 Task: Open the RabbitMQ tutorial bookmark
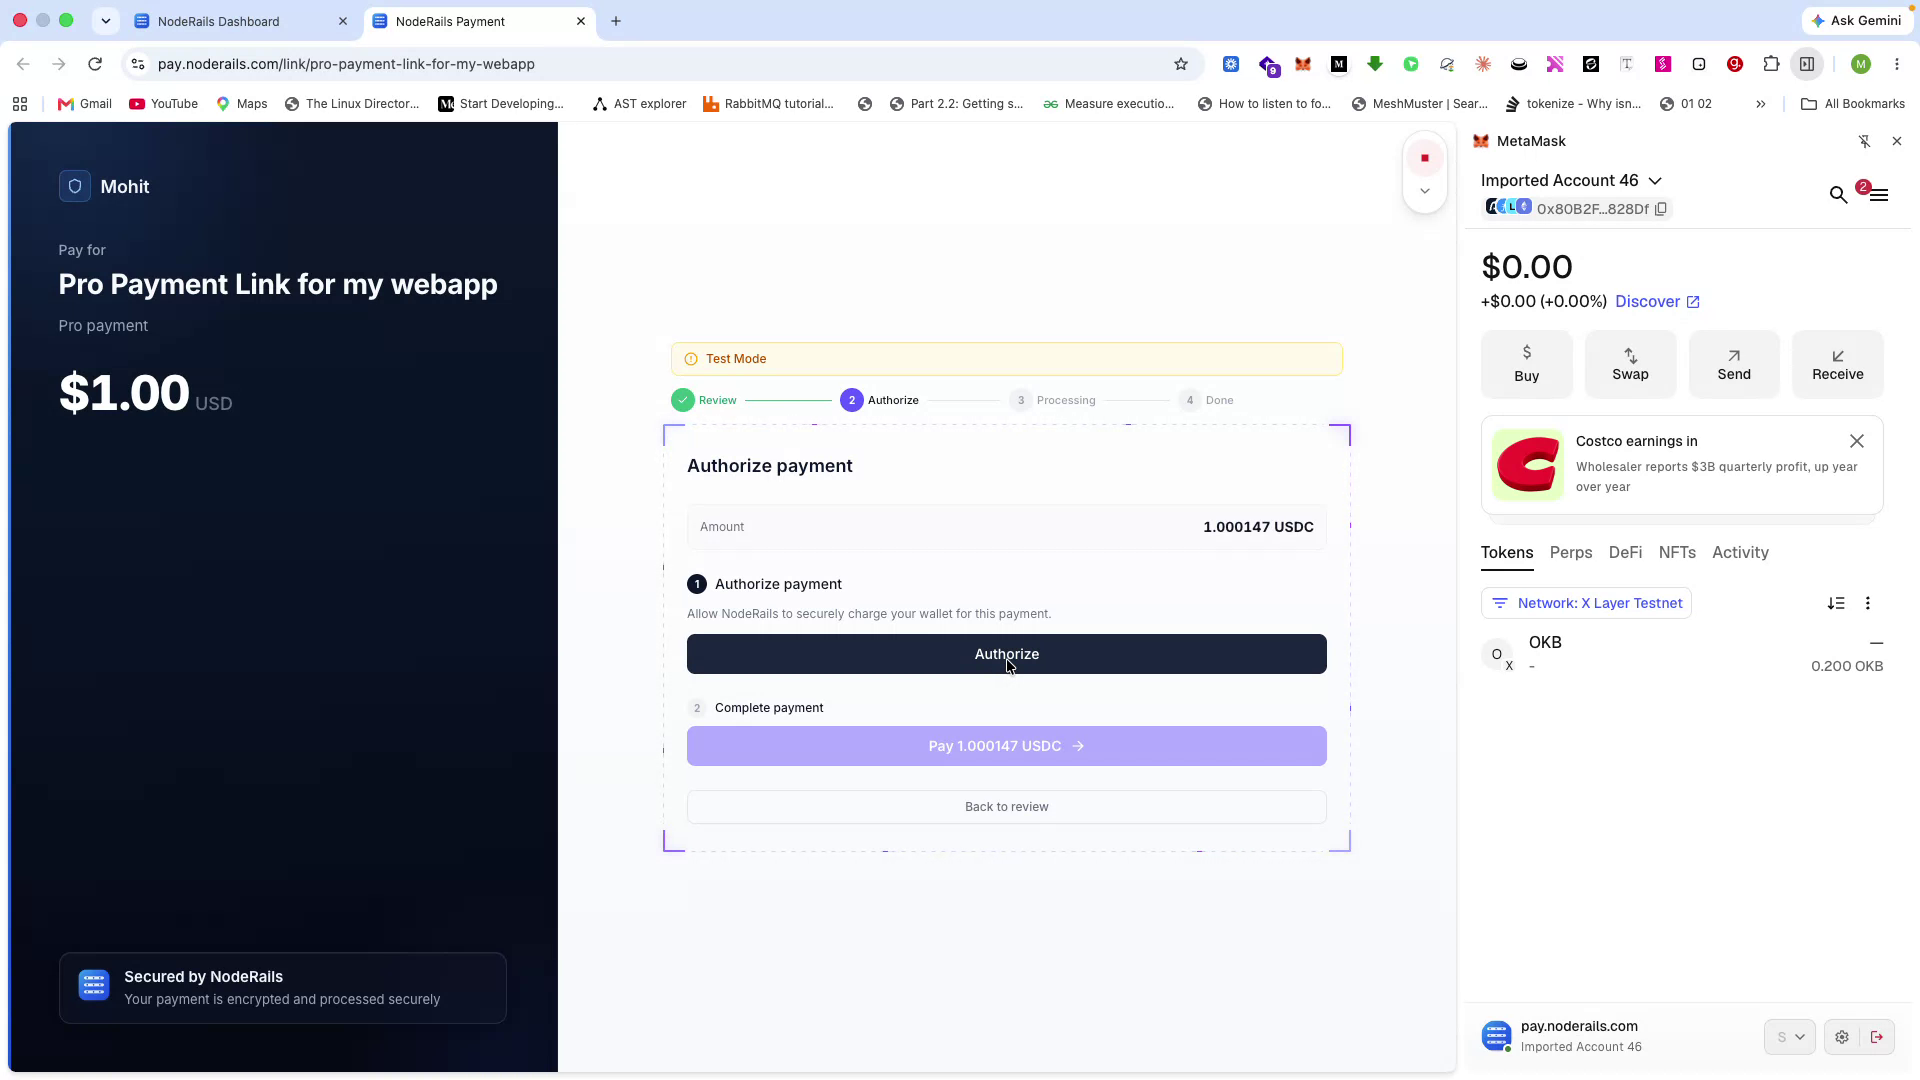coord(768,104)
